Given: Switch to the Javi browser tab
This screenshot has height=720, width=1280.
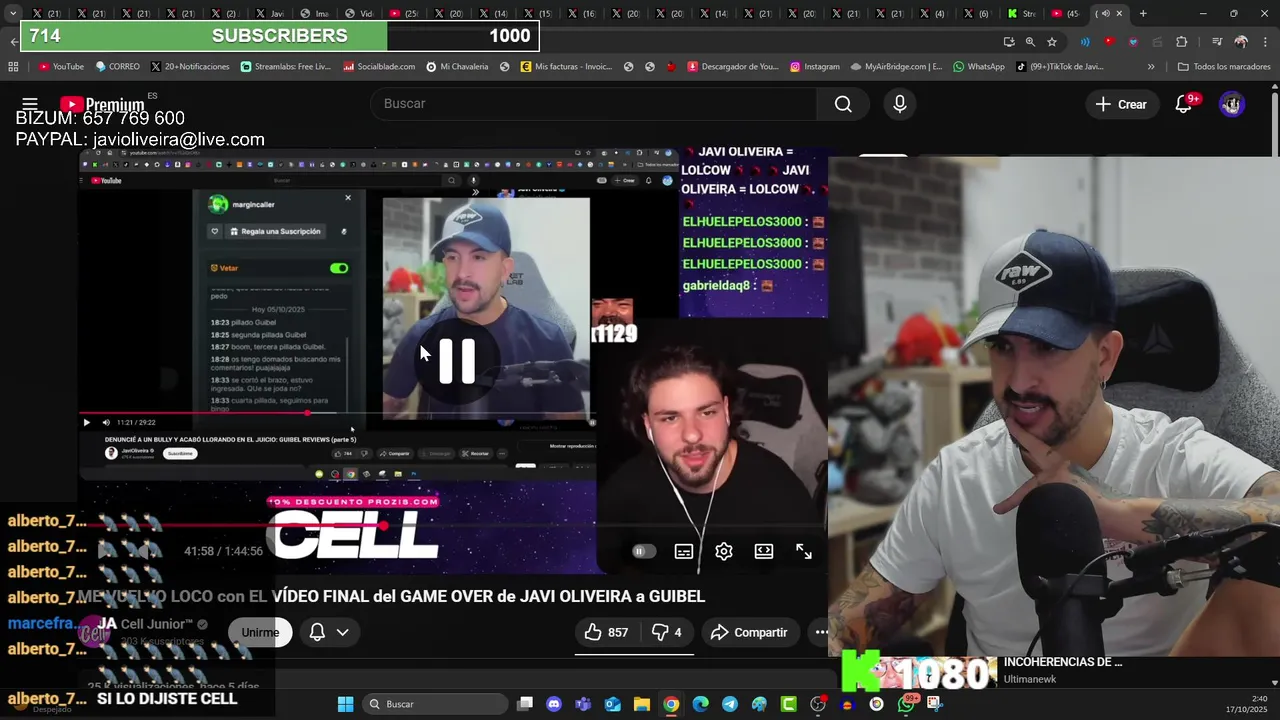Looking at the screenshot, I should [270, 14].
